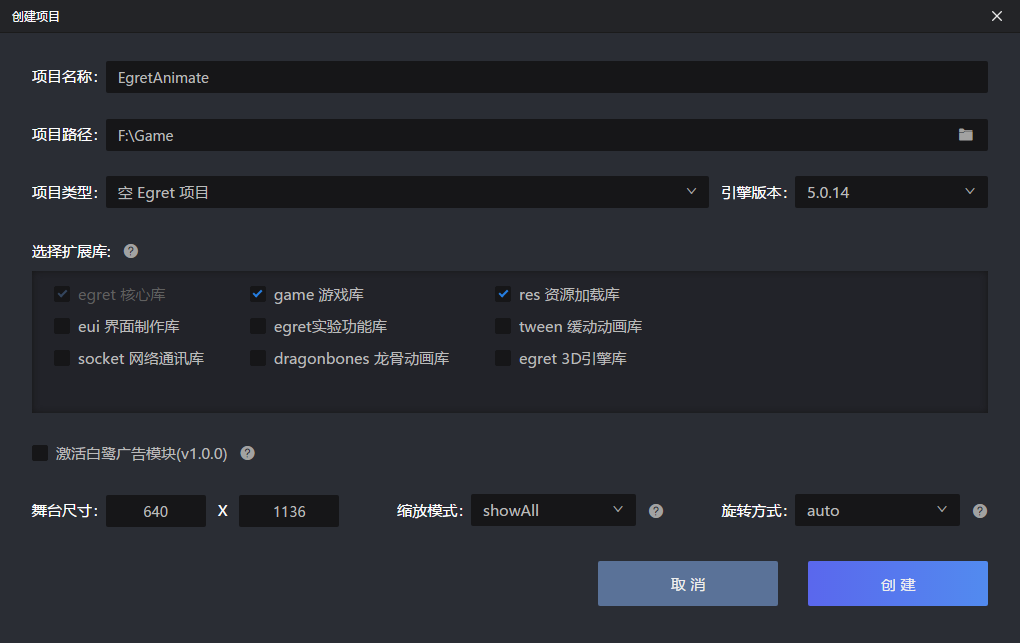
Task: Click the 创建 button
Action: 898,584
